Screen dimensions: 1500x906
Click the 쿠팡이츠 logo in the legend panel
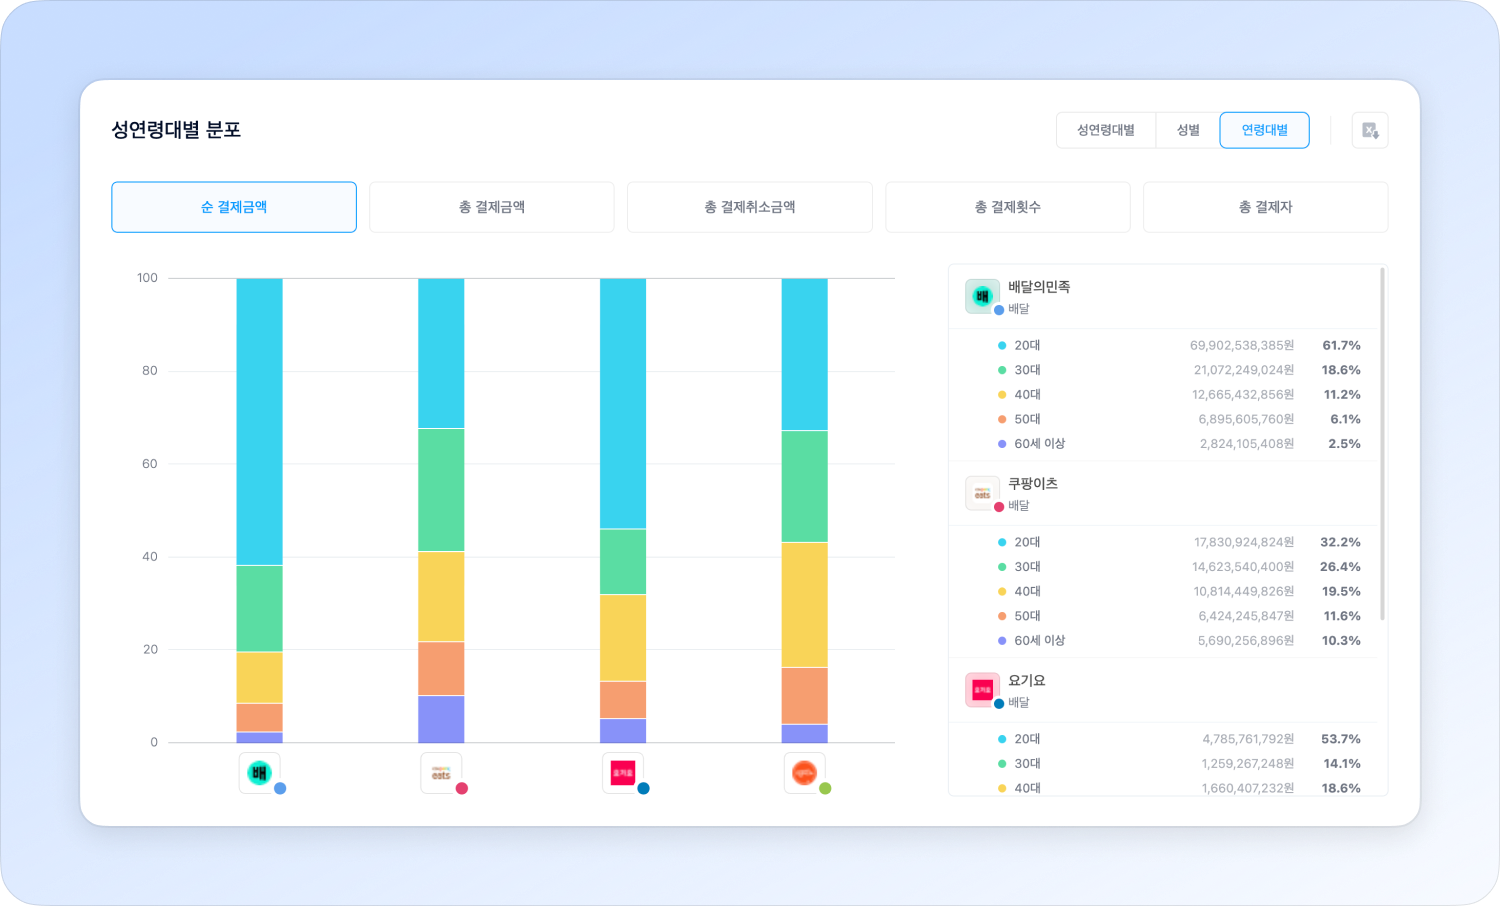pos(982,493)
